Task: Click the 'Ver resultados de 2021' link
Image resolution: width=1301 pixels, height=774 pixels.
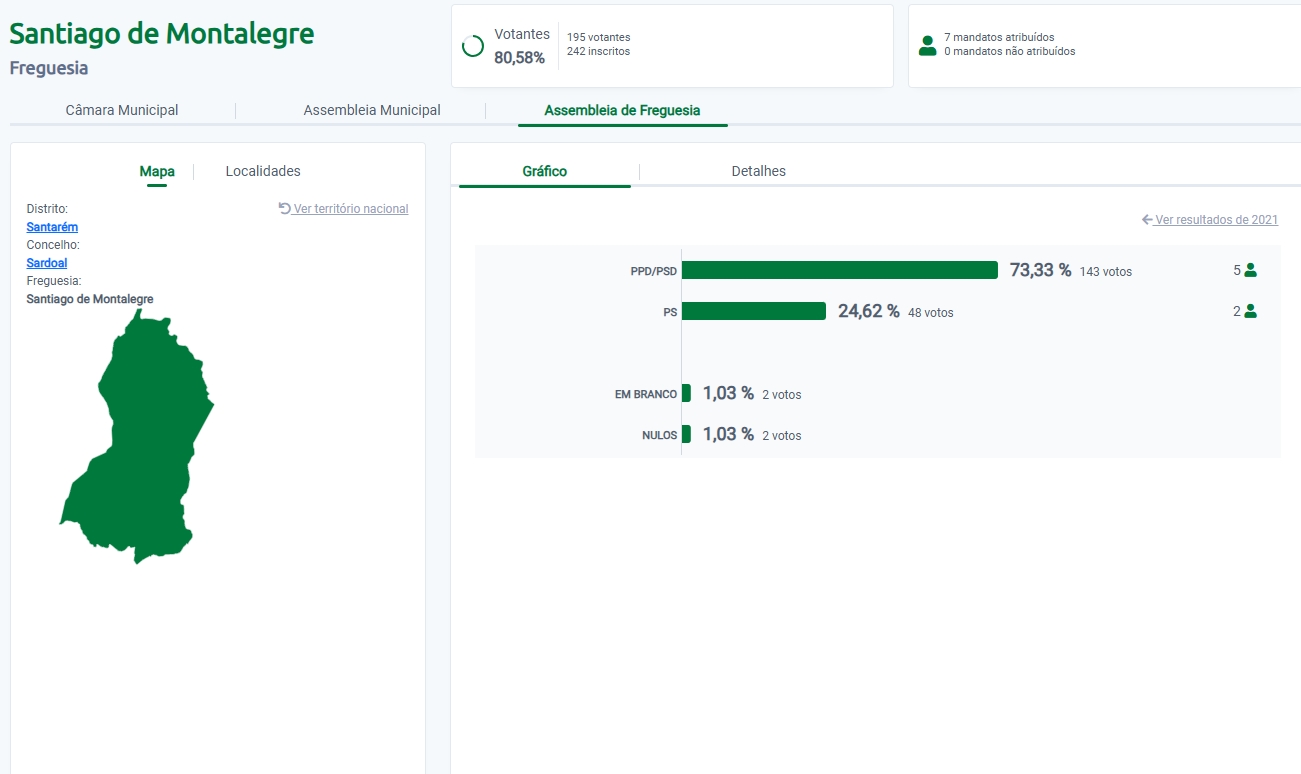Action: [1216, 220]
